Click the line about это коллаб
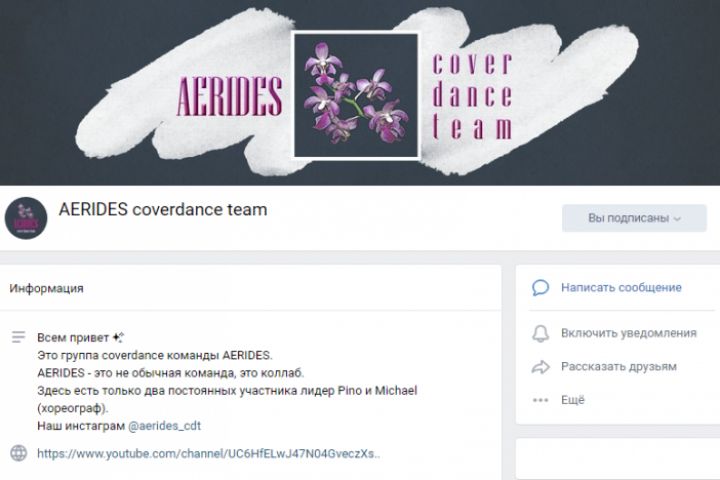 (x=170, y=373)
